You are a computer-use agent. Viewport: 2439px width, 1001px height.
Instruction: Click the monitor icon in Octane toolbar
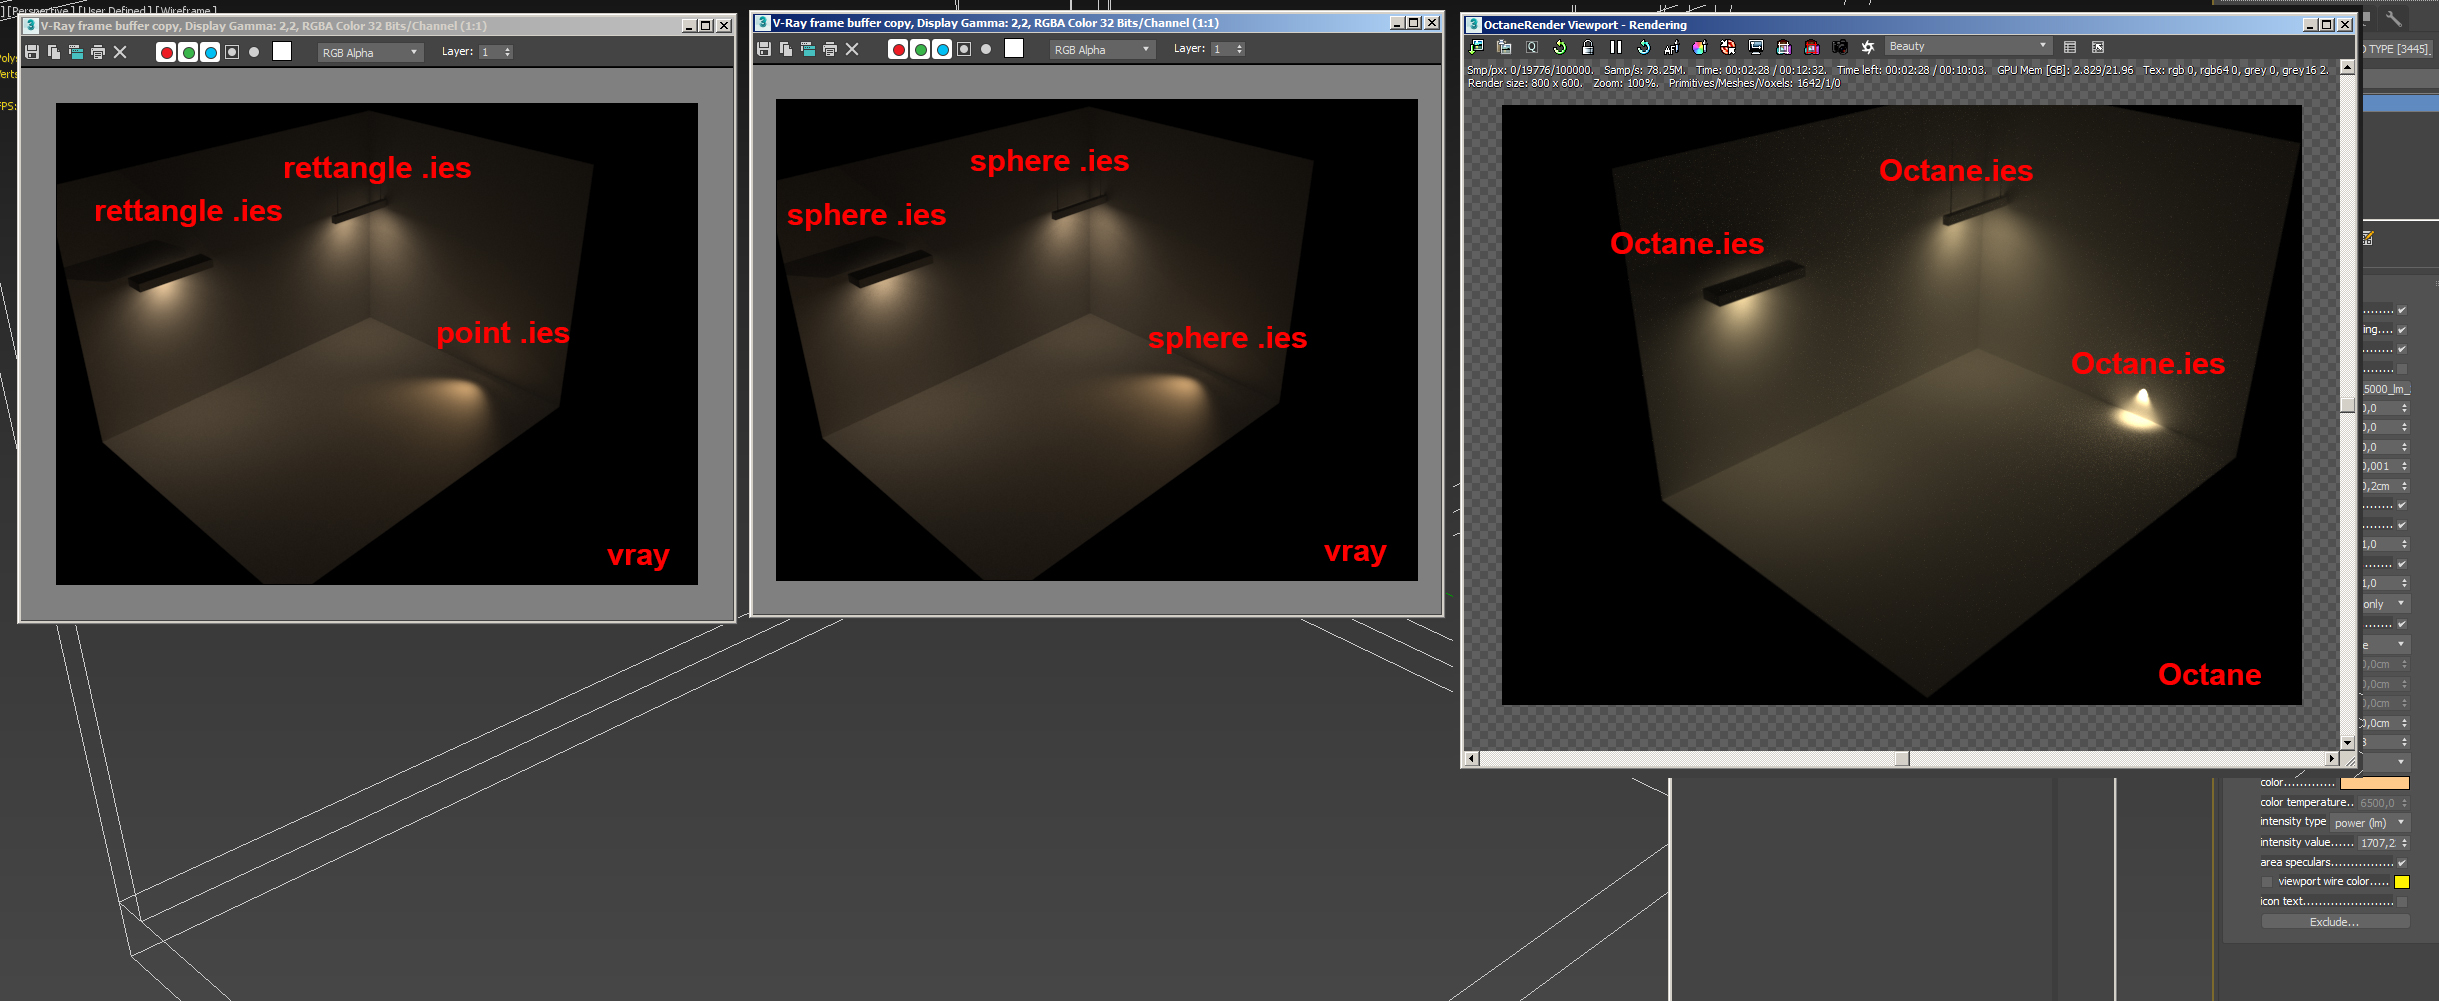[1756, 47]
